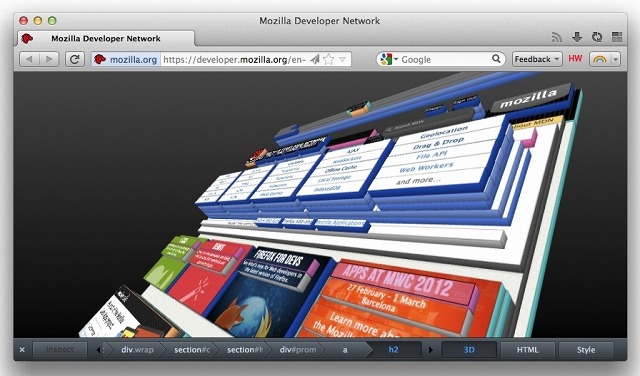Click the mozilla logo tab in 3D view
The height and width of the screenshot is (376, 640).
(x=529, y=98)
